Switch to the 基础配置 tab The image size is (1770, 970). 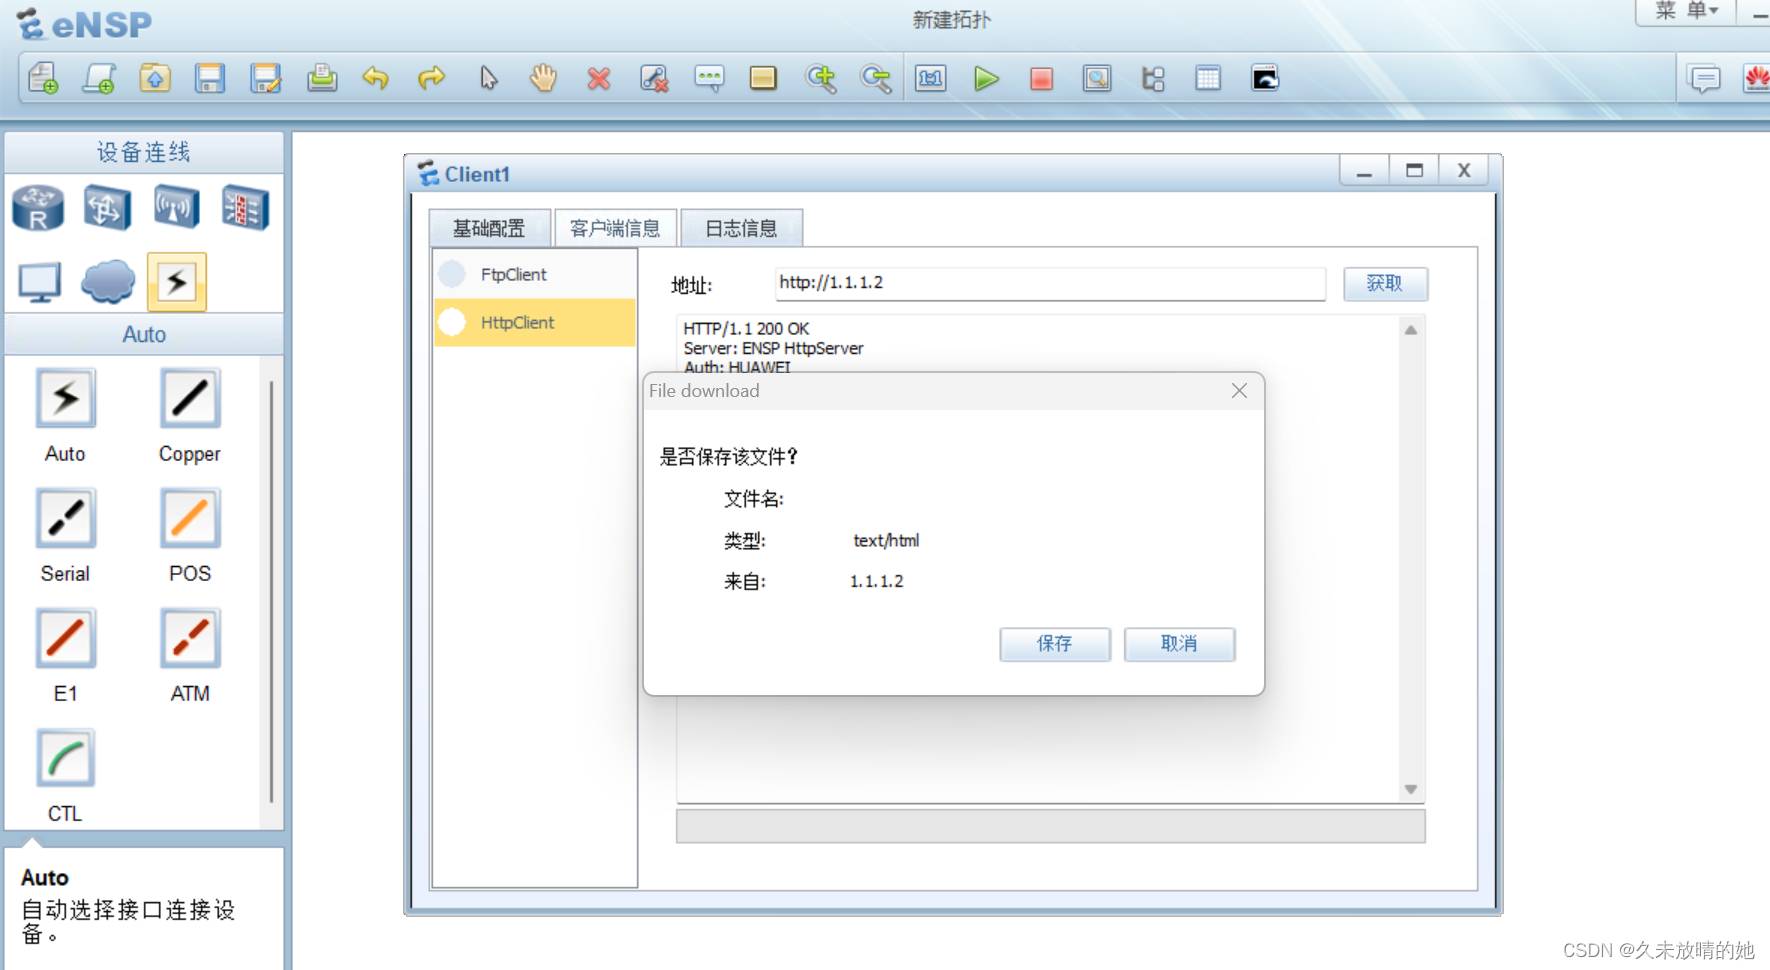point(489,228)
